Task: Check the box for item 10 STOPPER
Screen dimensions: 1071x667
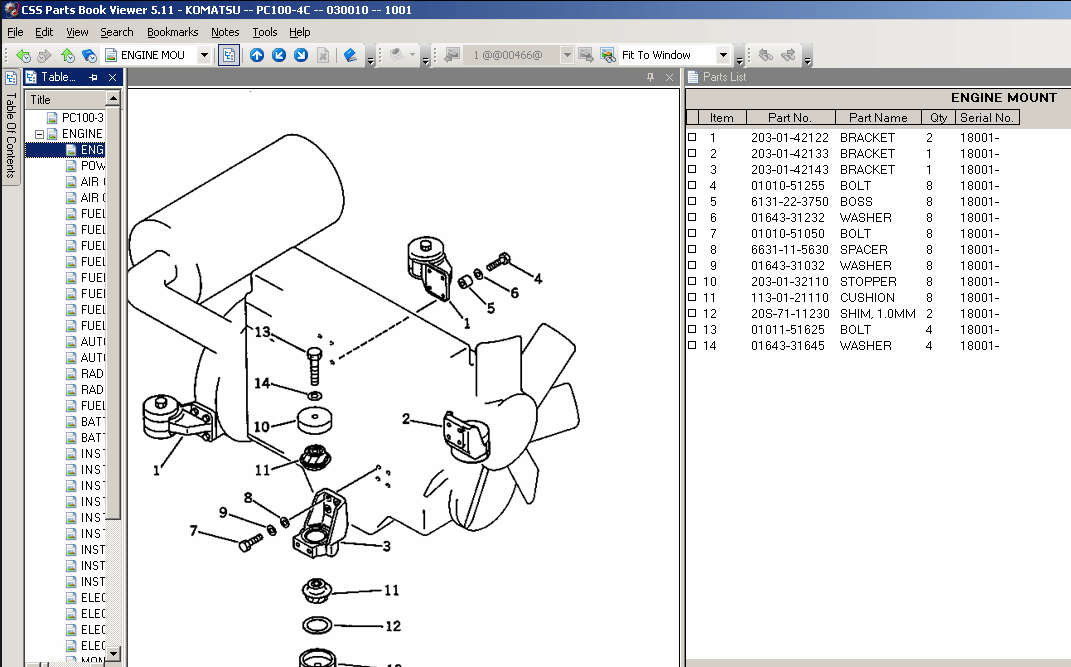Action: click(692, 281)
